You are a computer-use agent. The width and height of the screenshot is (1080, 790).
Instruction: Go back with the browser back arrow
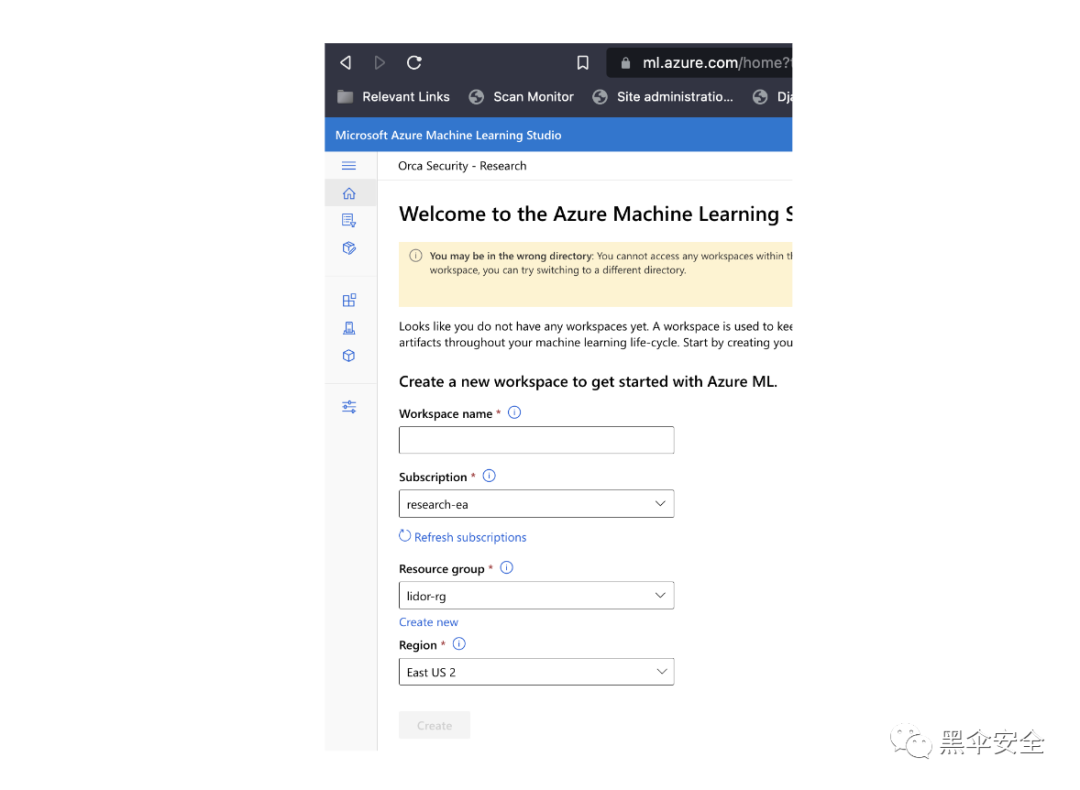346,63
